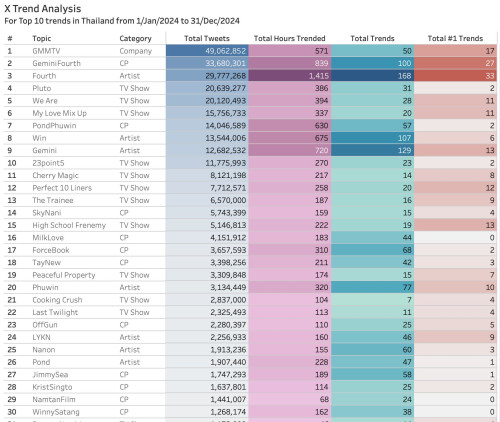Select the 1,268,174 tweets cell
500x422 pixels.
[207, 412]
